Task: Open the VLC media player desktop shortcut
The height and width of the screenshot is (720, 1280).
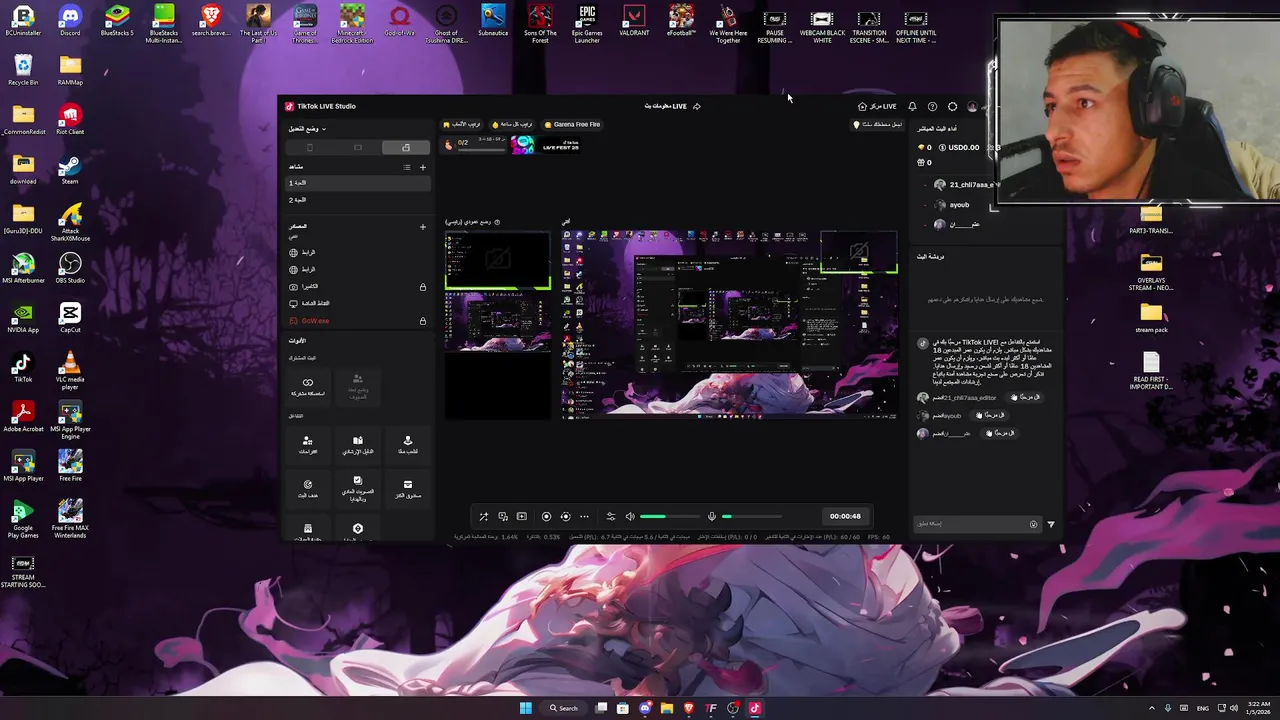Action: [x=70, y=369]
